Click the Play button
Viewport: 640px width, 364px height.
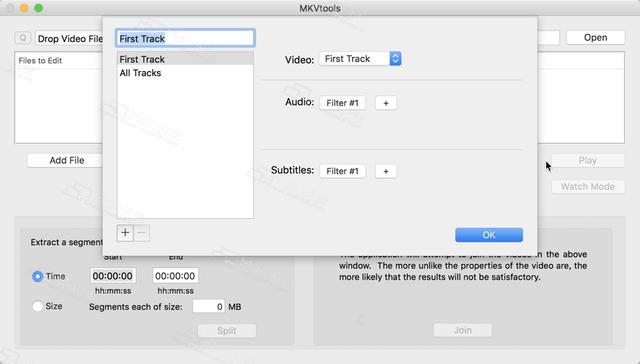click(x=587, y=160)
